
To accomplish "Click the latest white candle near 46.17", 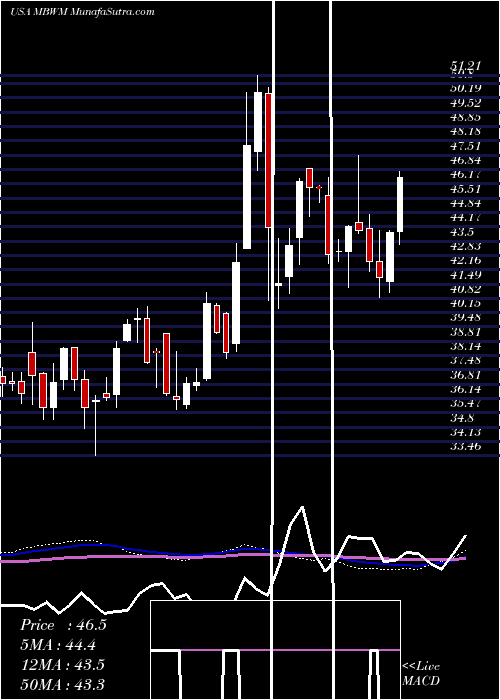I will [400, 204].
